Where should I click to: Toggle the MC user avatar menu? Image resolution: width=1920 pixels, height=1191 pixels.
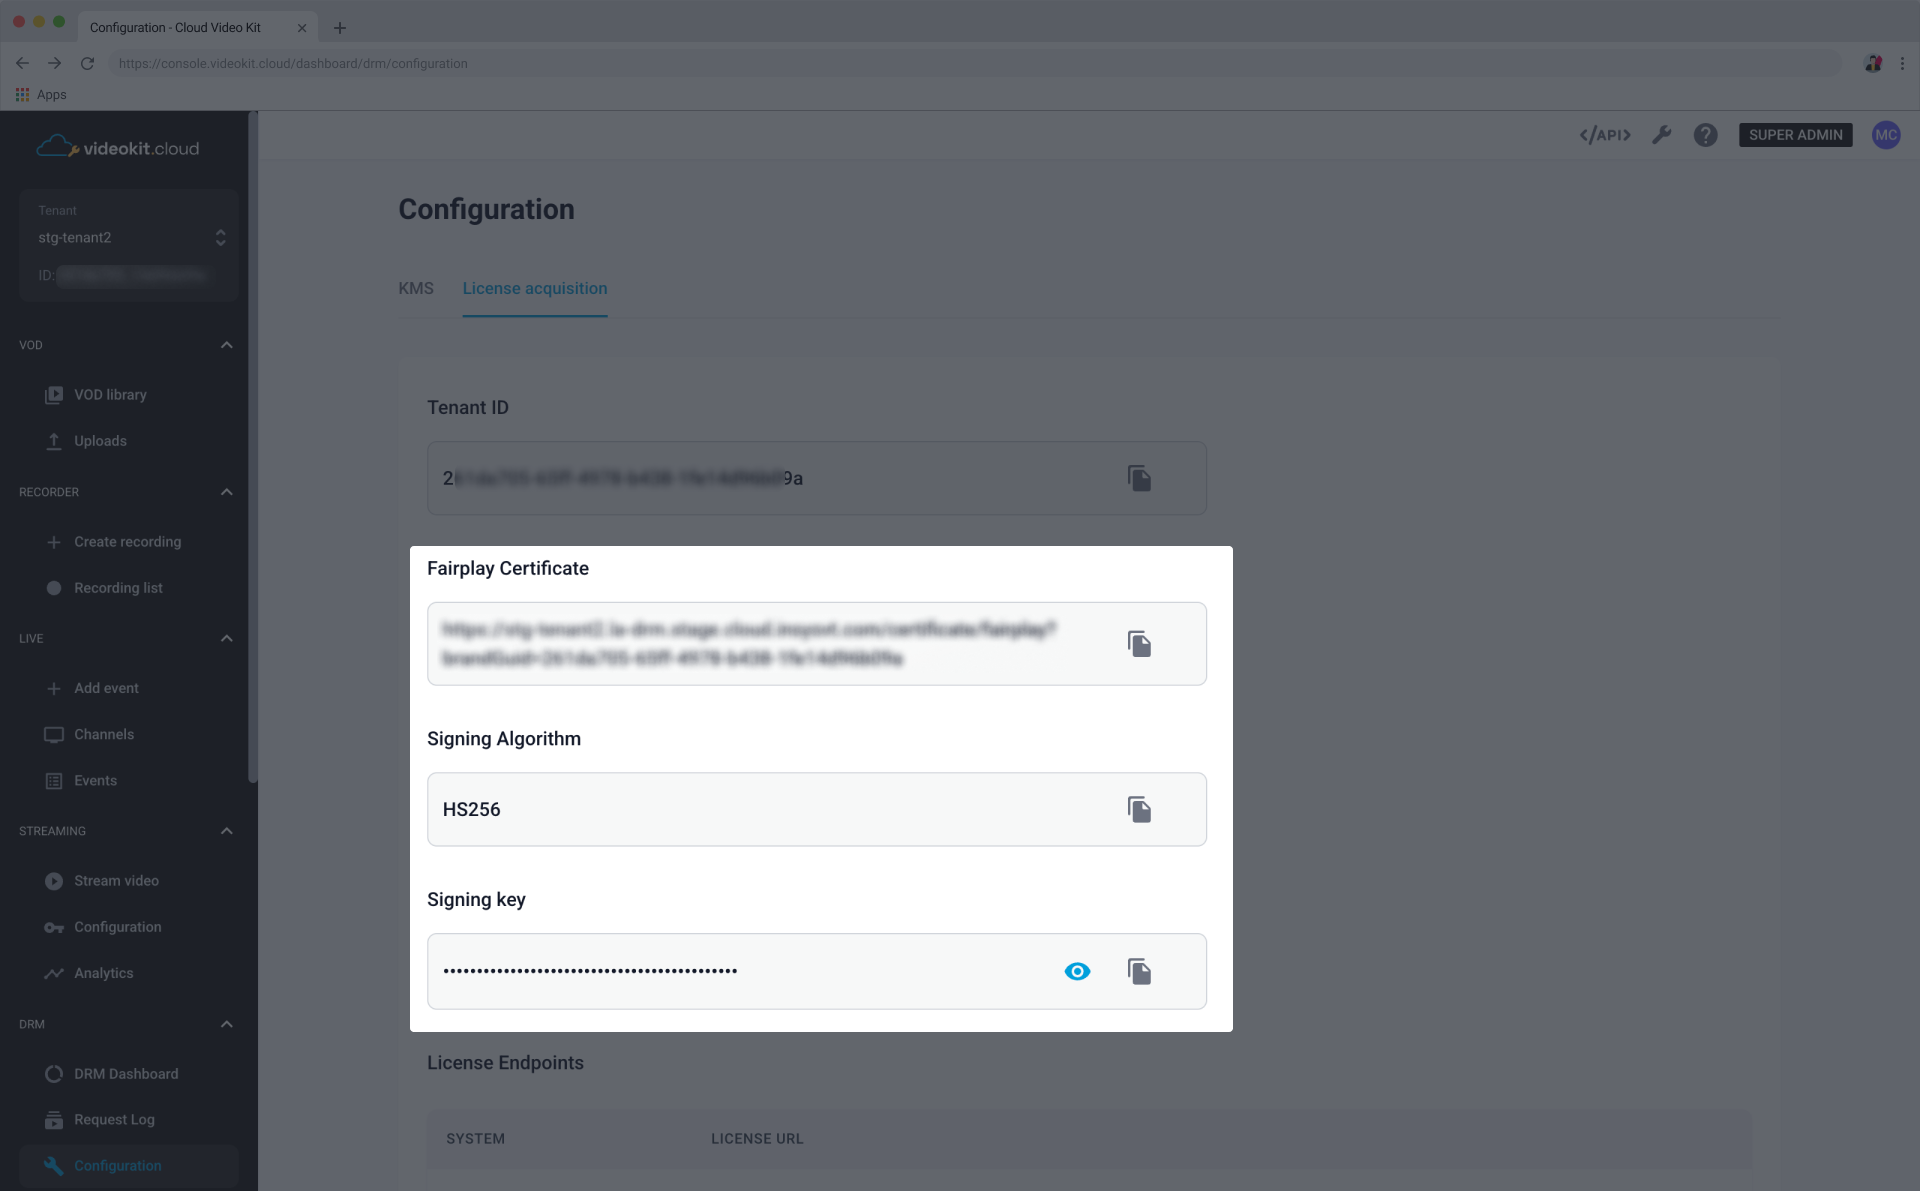pyautogui.click(x=1887, y=134)
